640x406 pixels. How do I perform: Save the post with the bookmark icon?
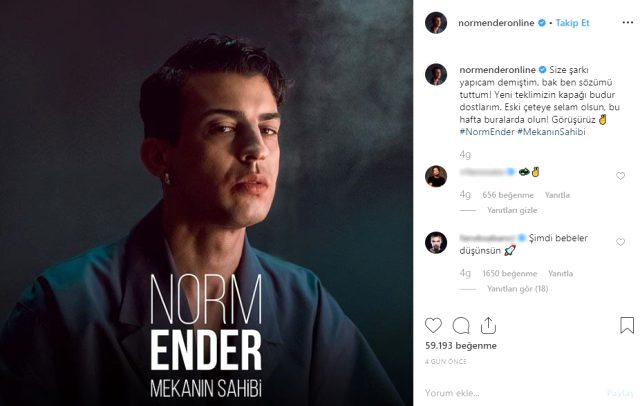coord(627,325)
